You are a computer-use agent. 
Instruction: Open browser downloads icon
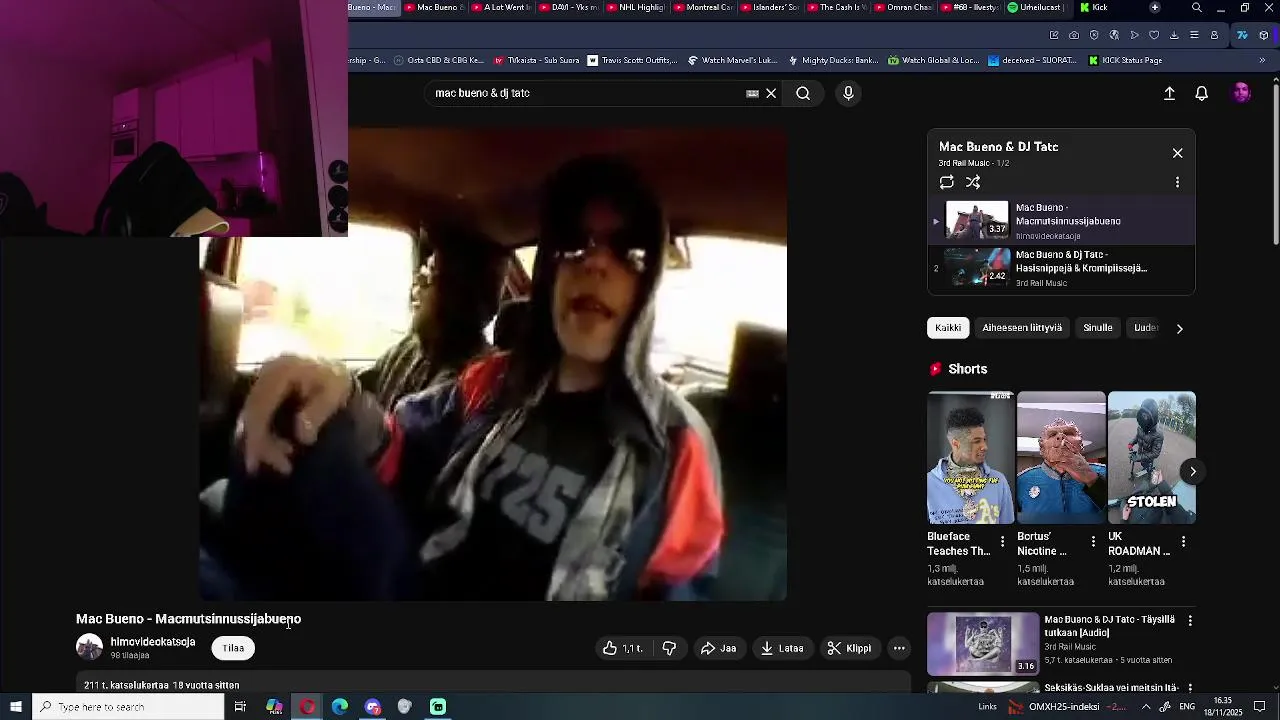pos(1174,35)
